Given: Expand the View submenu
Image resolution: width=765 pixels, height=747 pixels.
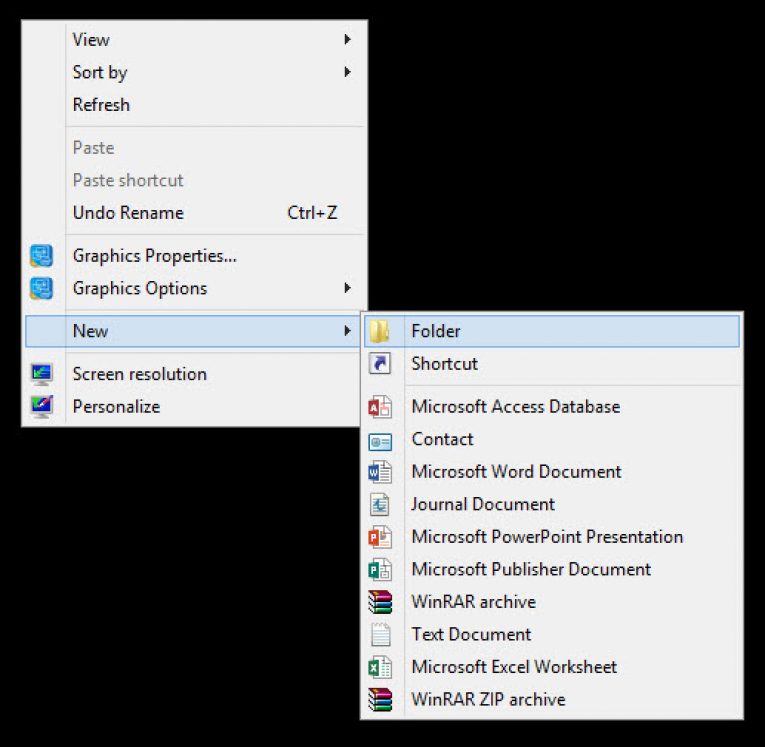Looking at the screenshot, I should [195, 40].
